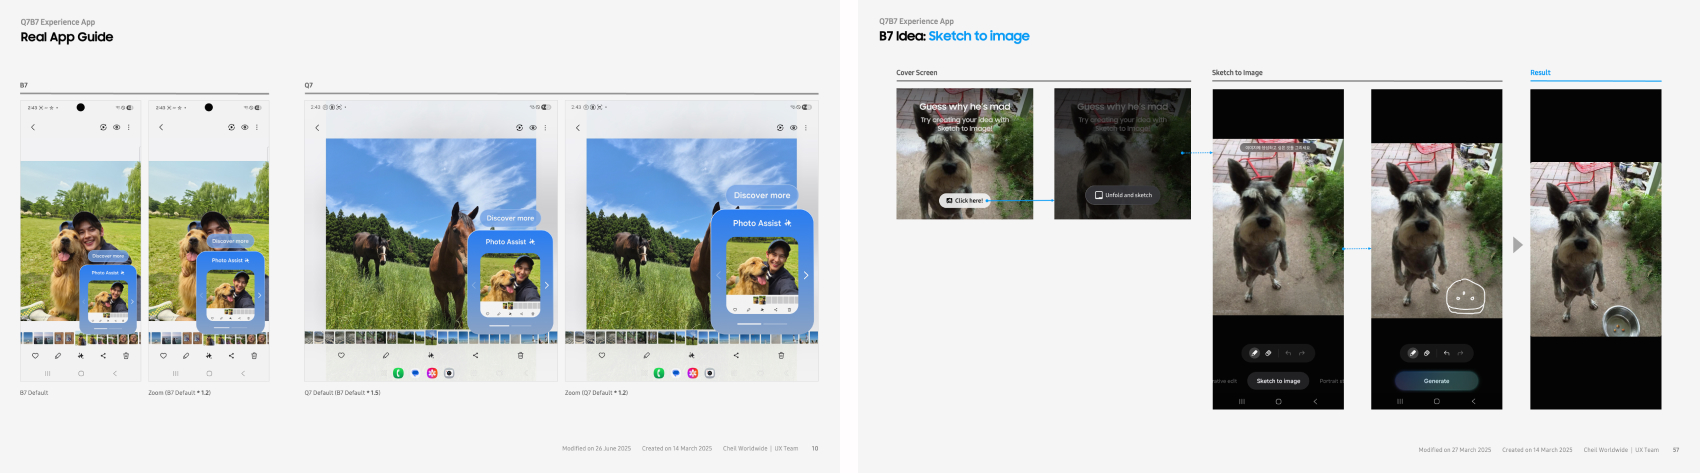This screenshot has height=473, width=1700.
Task: Tap undo arrow in Generate screen
Action: pos(1446,353)
